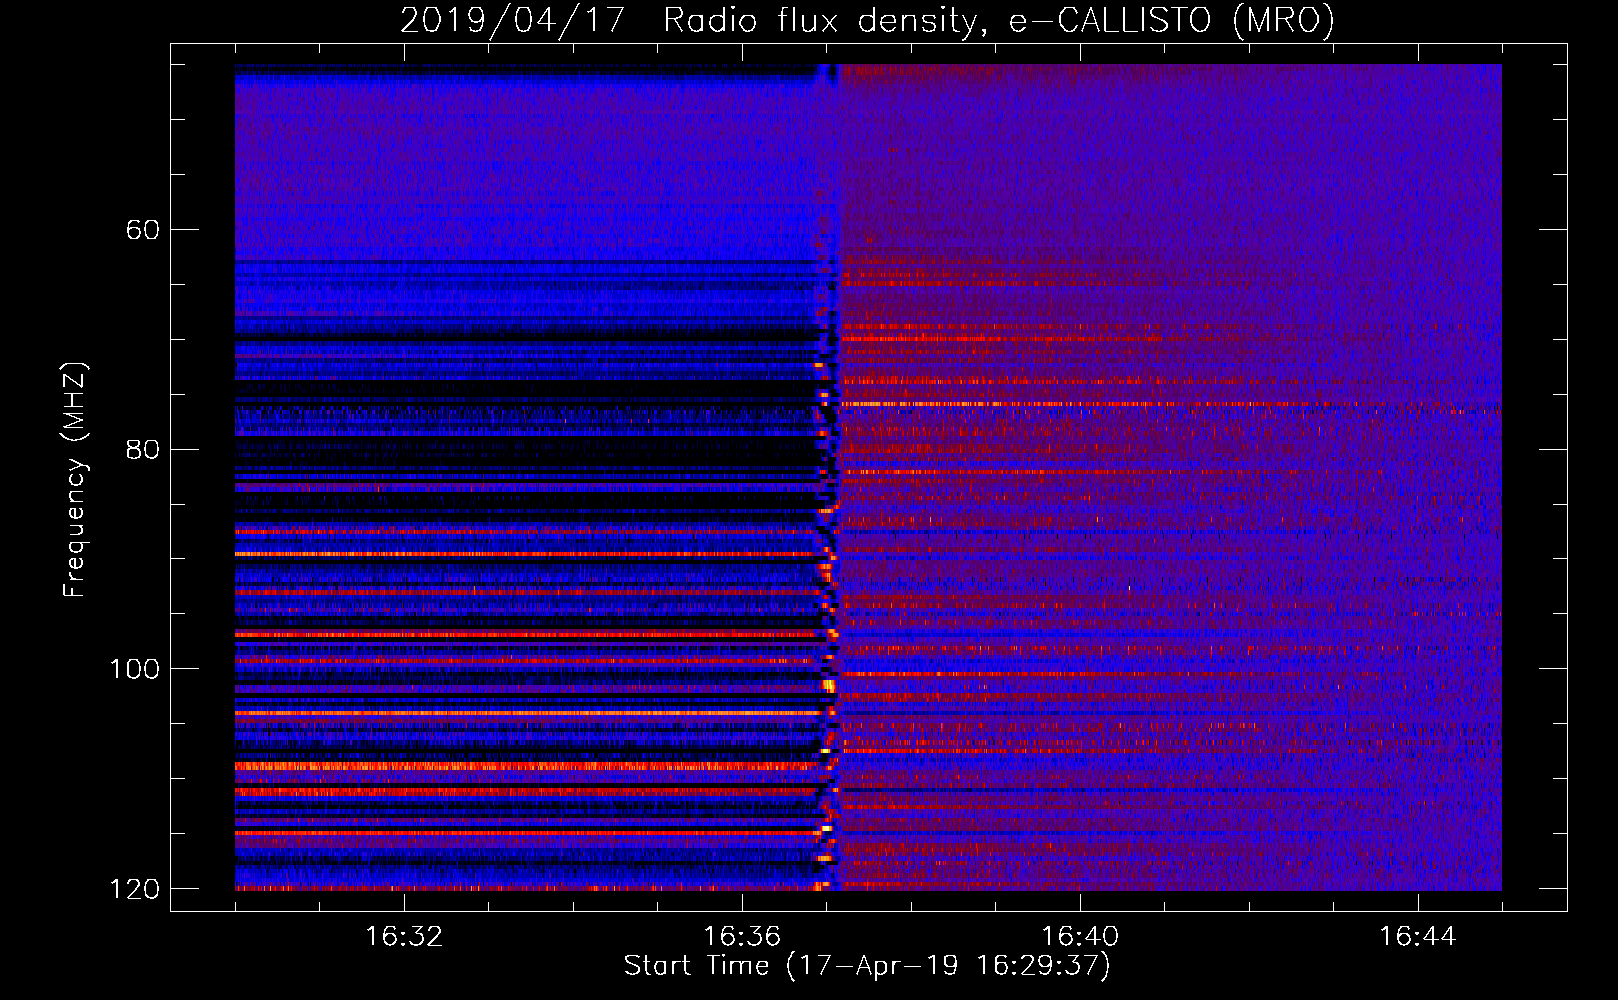The height and width of the screenshot is (1000, 1618).
Task: Click the 100 frequency tick label
Action: pyautogui.click(x=134, y=669)
